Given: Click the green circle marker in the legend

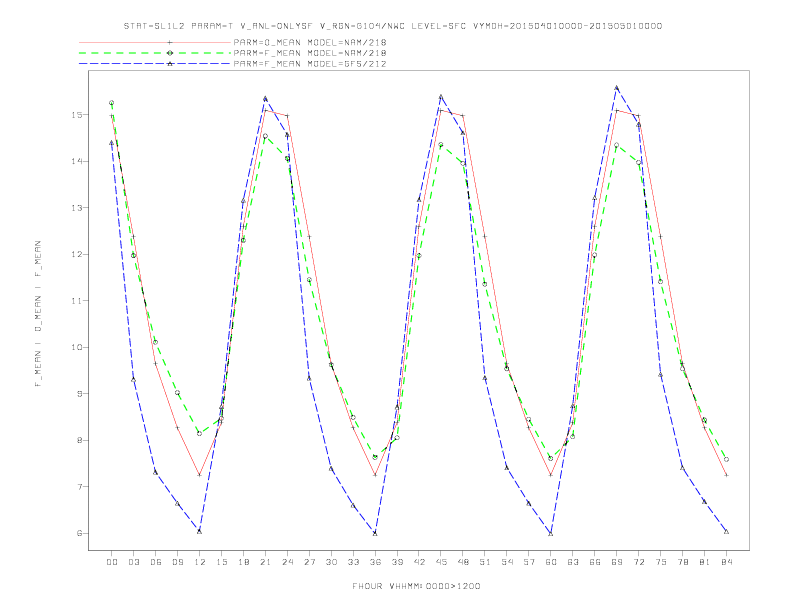Looking at the screenshot, I should [x=170, y=53].
